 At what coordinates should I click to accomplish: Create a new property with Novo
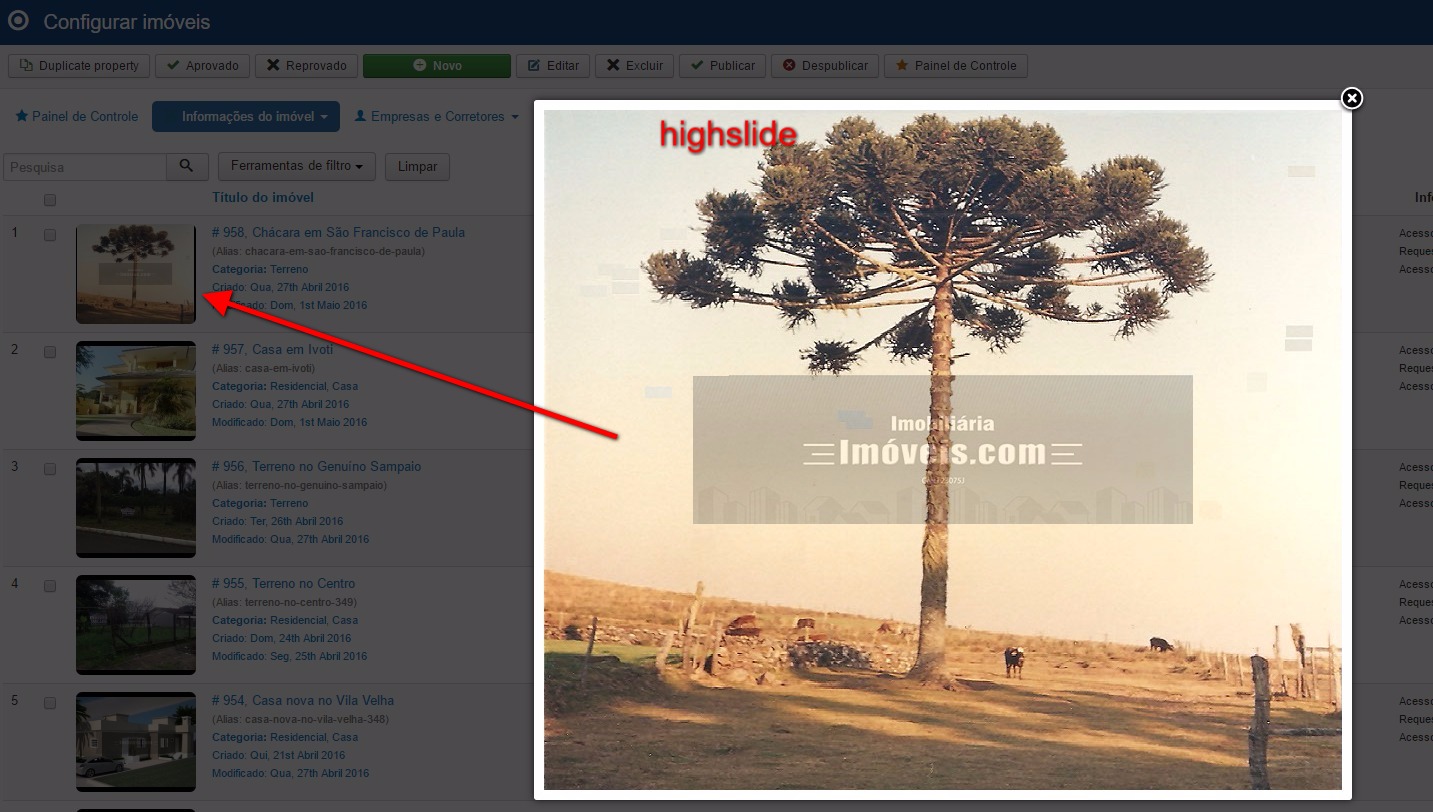tap(437, 66)
